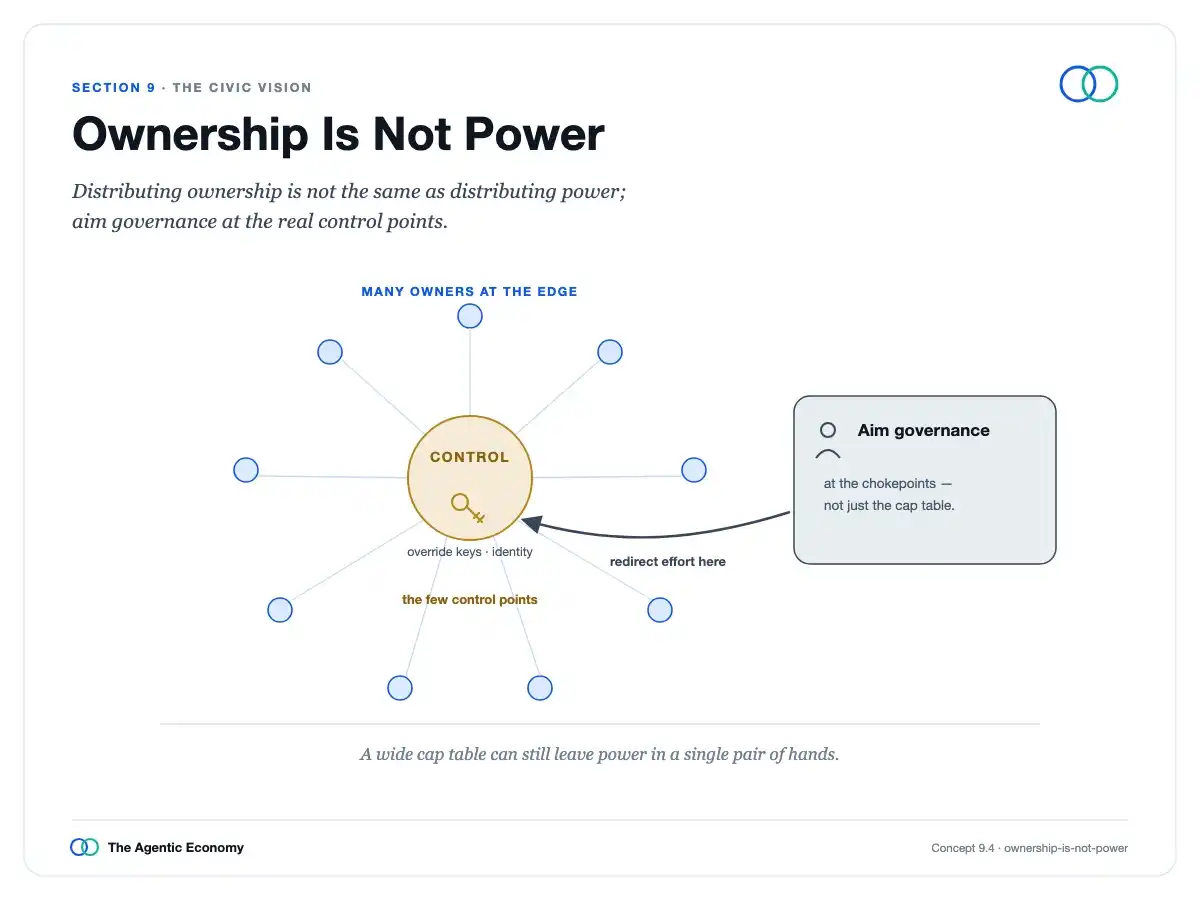The height and width of the screenshot is (900, 1200).
Task: Click the Aim governance heading
Action: click(x=924, y=431)
